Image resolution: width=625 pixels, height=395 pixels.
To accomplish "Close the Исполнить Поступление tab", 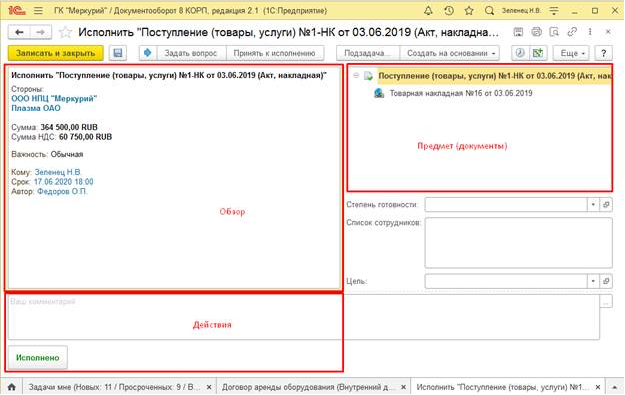I will pos(598,387).
